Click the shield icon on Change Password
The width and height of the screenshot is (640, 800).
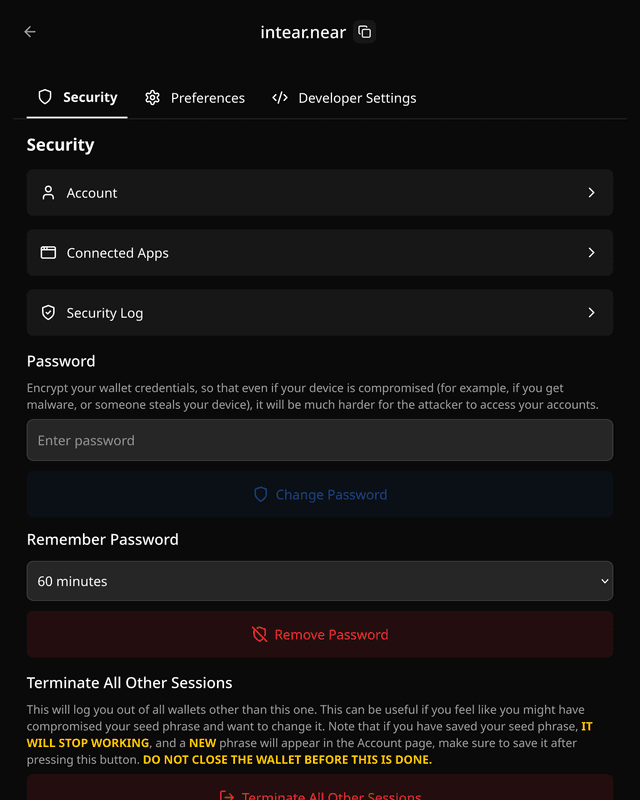coord(261,494)
